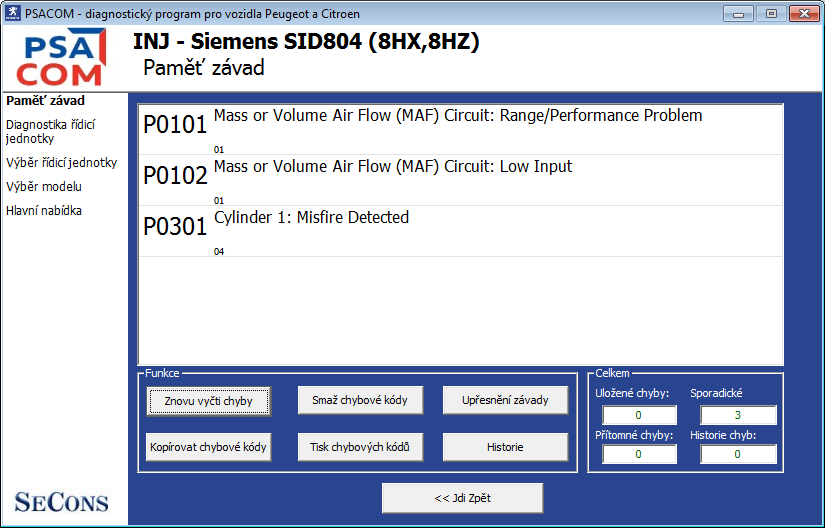Return to Hlavní nabídka
825x528 pixels.
click(44, 210)
